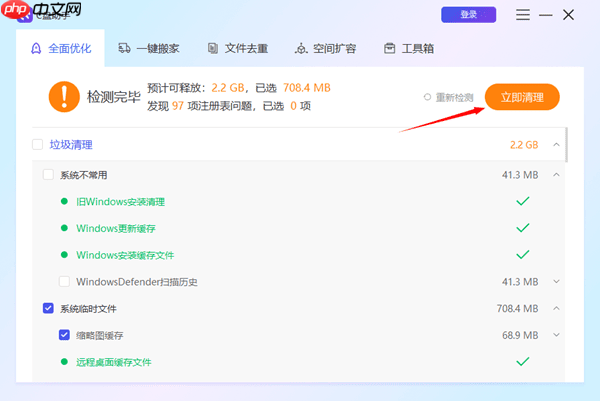Screen dimensions: 600x401
Task: Open the 工具箱 tab
Action: [x=409, y=48]
